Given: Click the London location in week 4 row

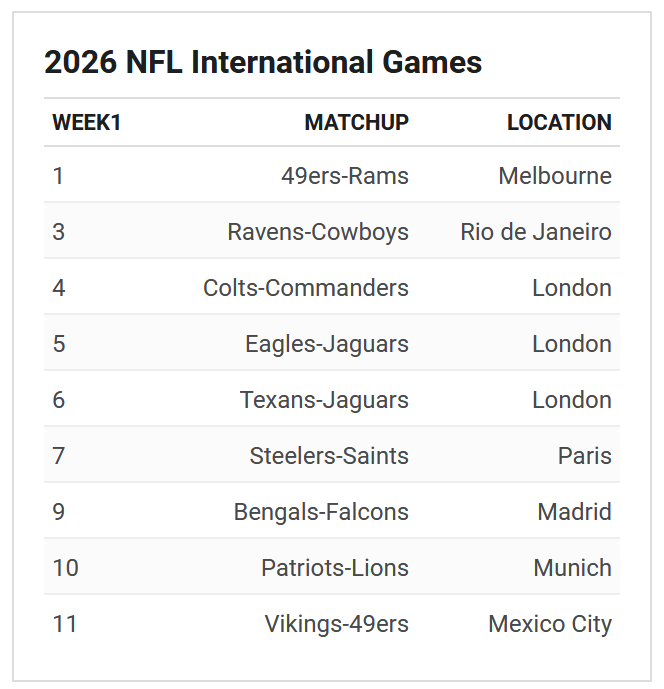Looking at the screenshot, I should pyautogui.click(x=572, y=288).
